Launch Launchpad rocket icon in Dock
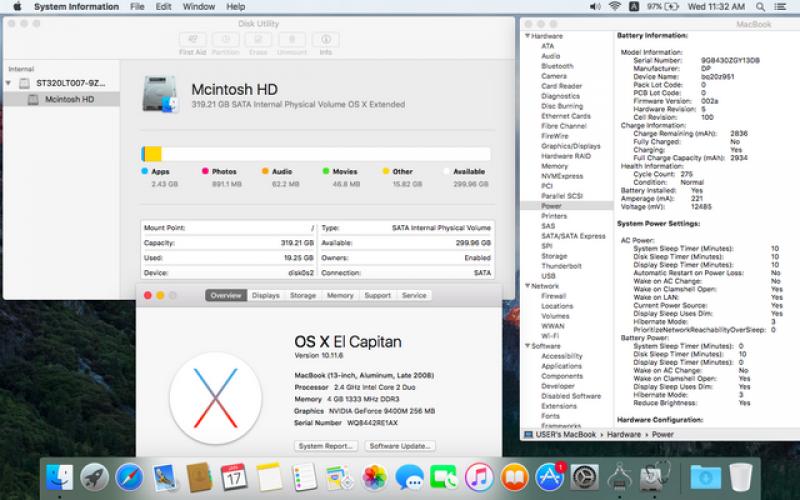800x500 pixels. tap(94, 478)
